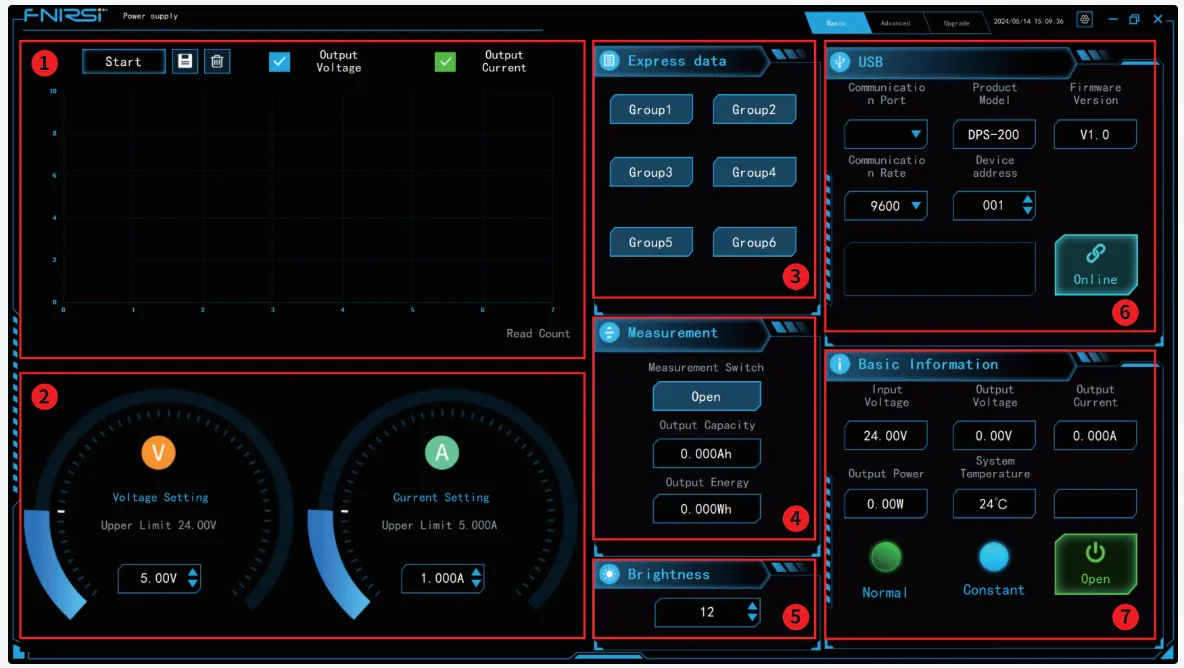The width and height of the screenshot is (1184, 668).
Task: Click the USB panel header icon
Action: [x=838, y=61]
